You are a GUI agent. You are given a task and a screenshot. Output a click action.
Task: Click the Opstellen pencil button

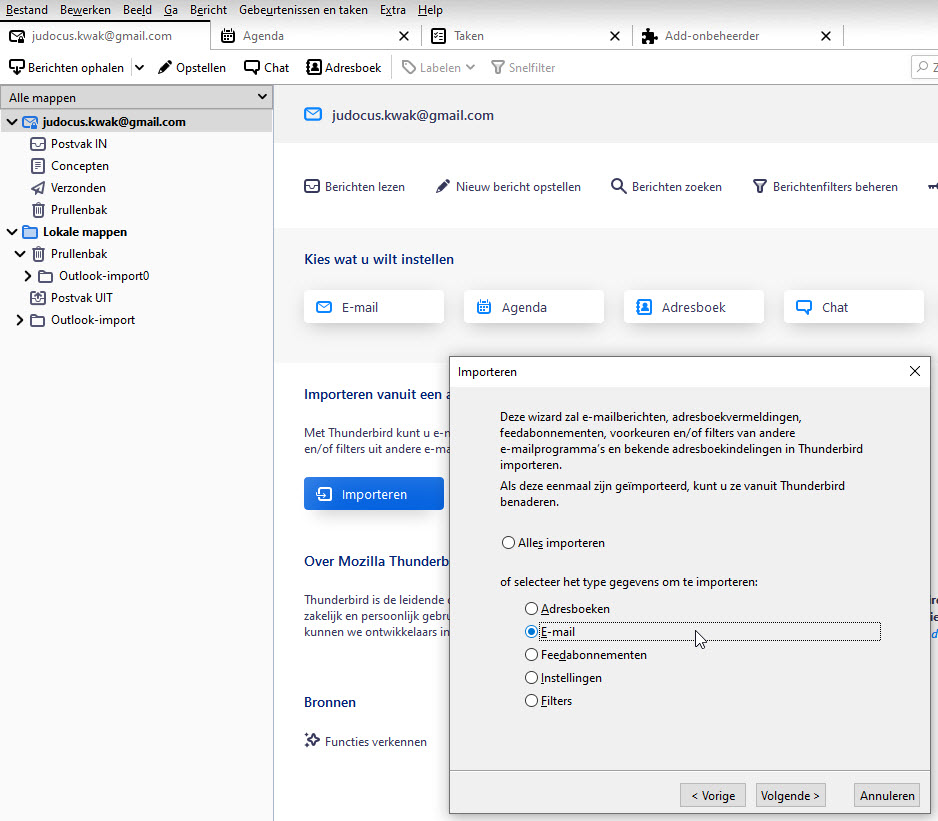point(191,68)
